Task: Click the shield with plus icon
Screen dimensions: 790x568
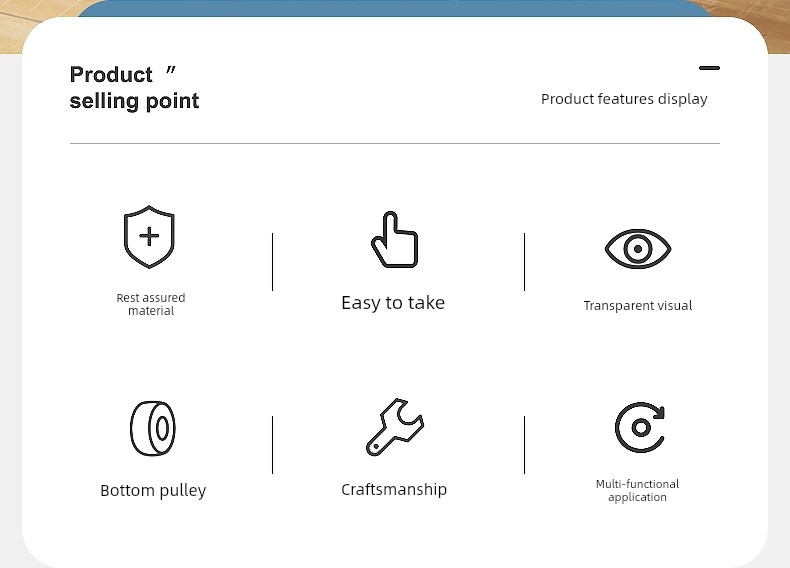Action: coord(149,236)
